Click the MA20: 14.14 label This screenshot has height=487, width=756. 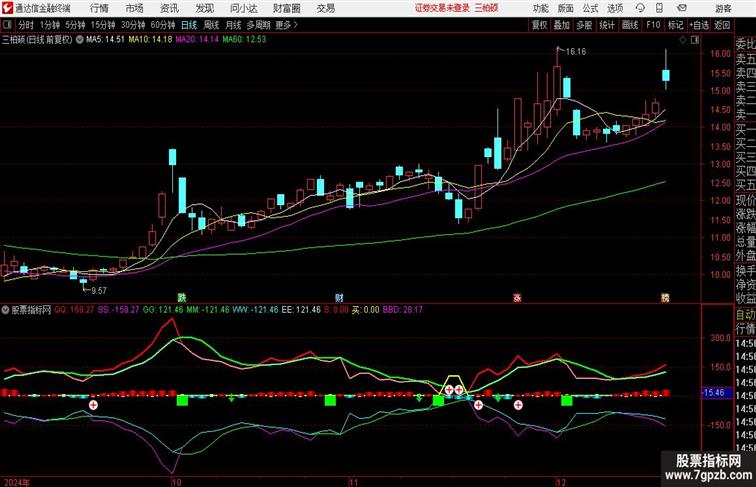(197, 40)
